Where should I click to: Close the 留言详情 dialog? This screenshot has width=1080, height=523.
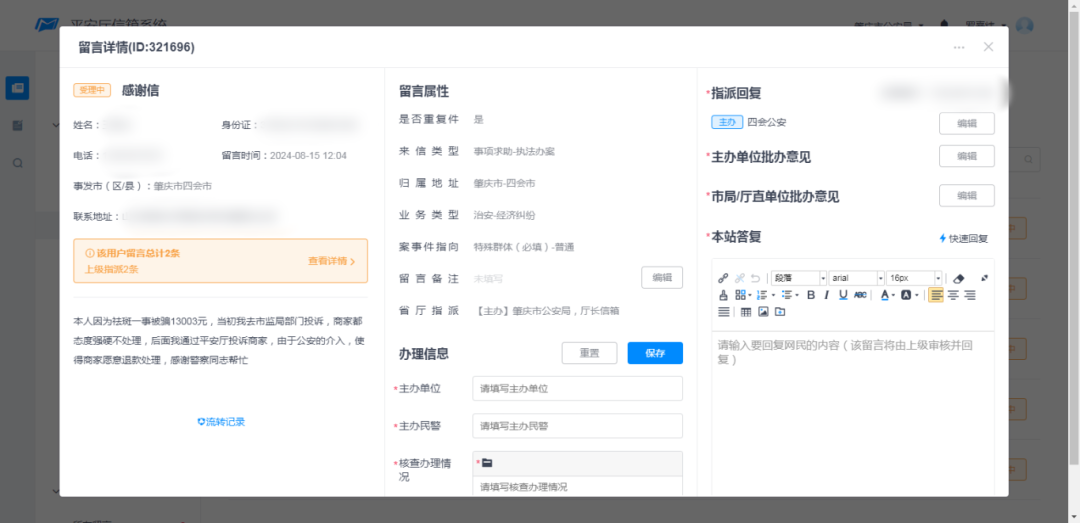click(x=988, y=47)
